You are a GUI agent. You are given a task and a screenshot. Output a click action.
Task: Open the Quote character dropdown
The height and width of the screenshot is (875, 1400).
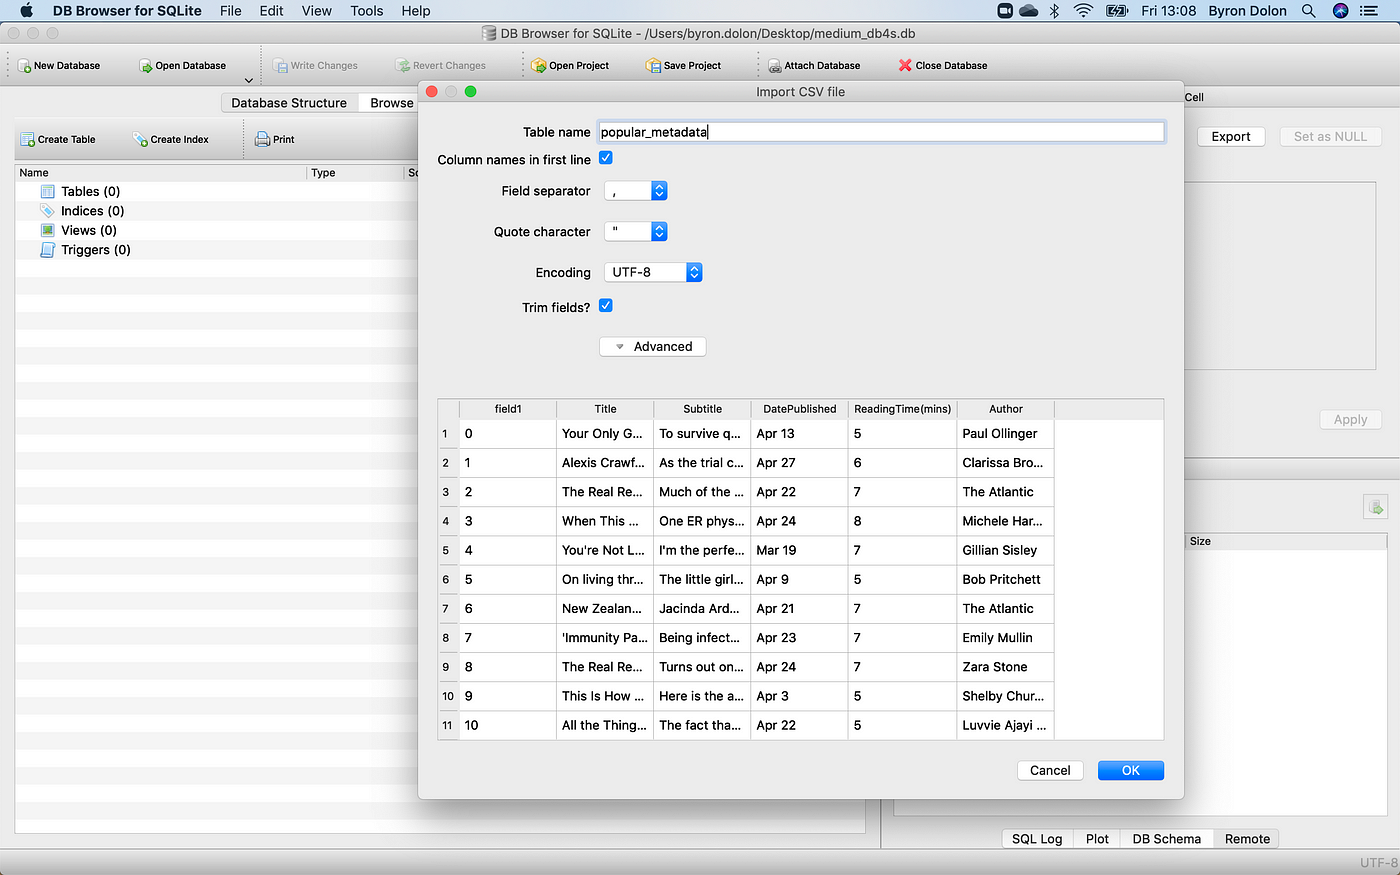(636, 231)
